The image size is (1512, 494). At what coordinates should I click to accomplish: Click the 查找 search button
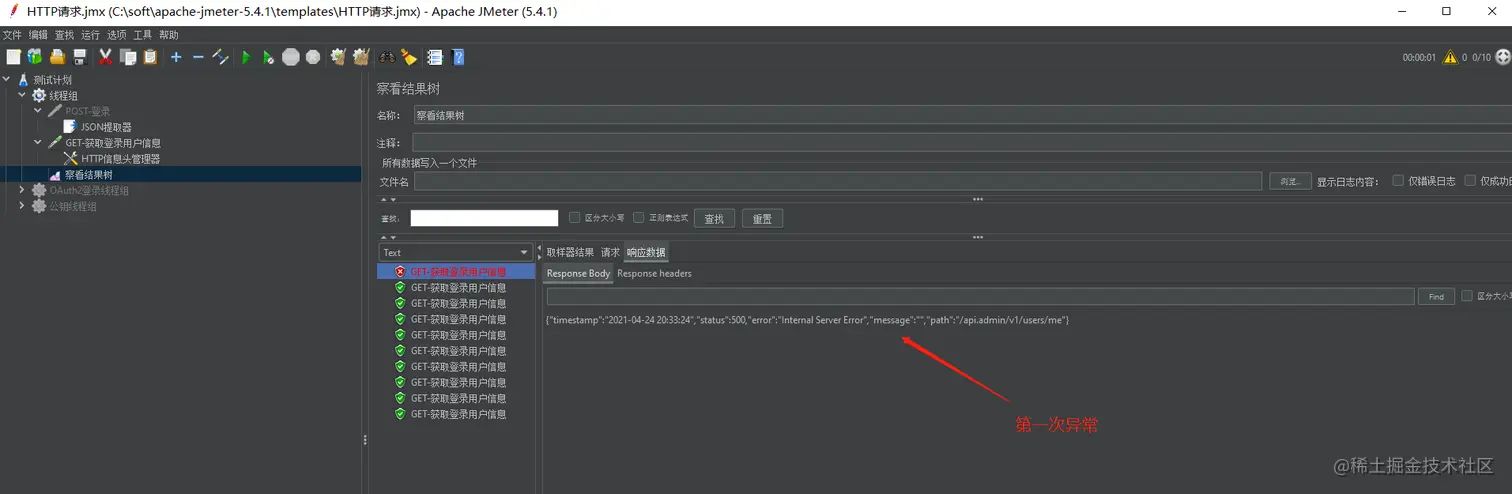tap(714, 218)
